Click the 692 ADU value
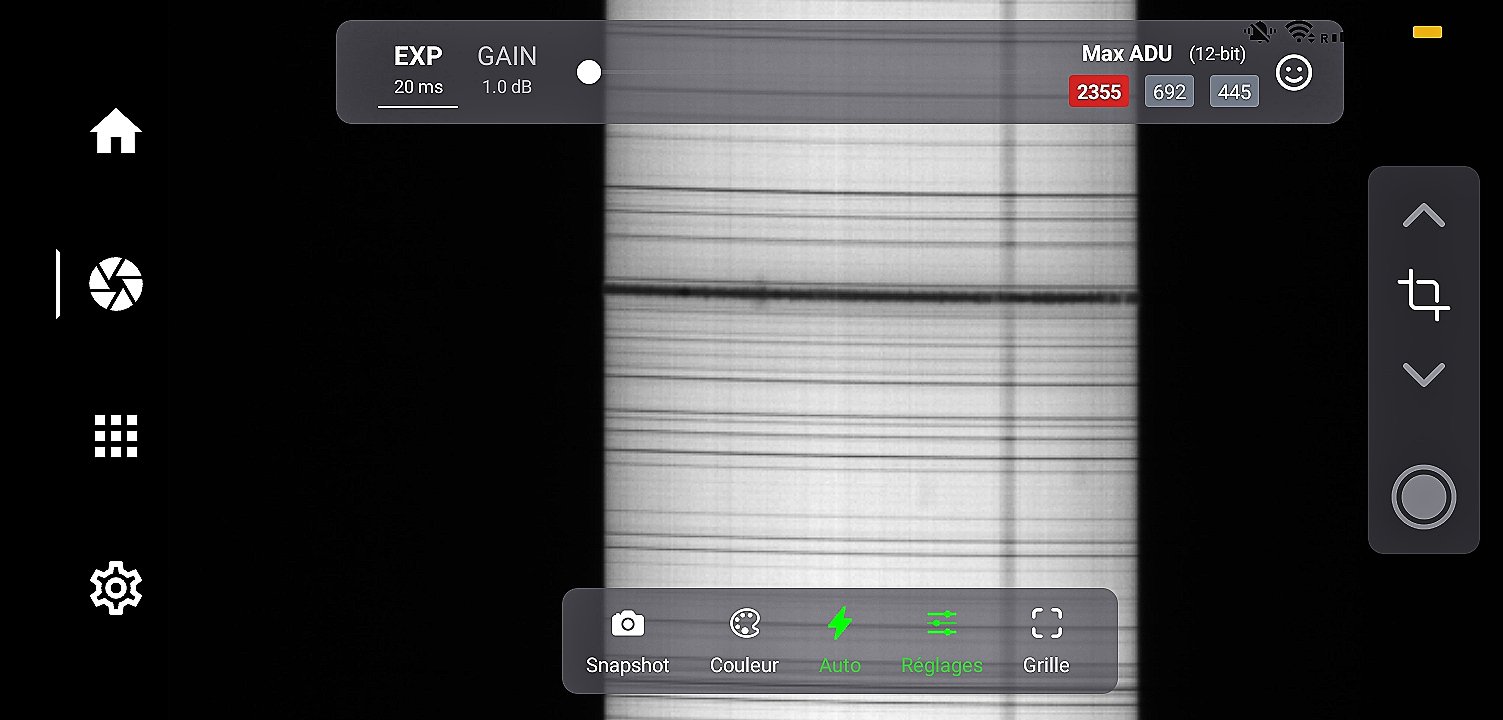Image resolution: width=1503 pixels, height=720 pixels. click(x=1169, y=92)
